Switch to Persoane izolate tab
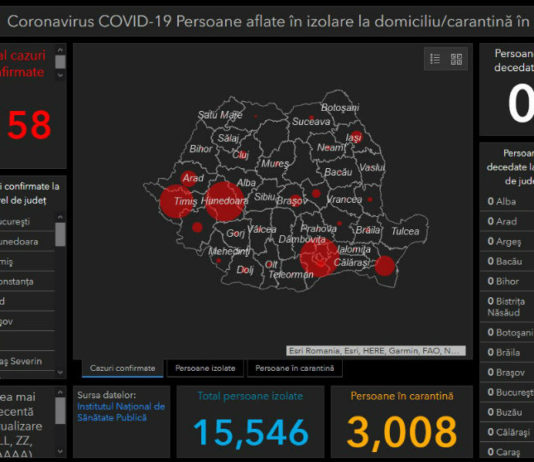Image resolution: width=534 pixels, height=462 pixels. [205, 368]
